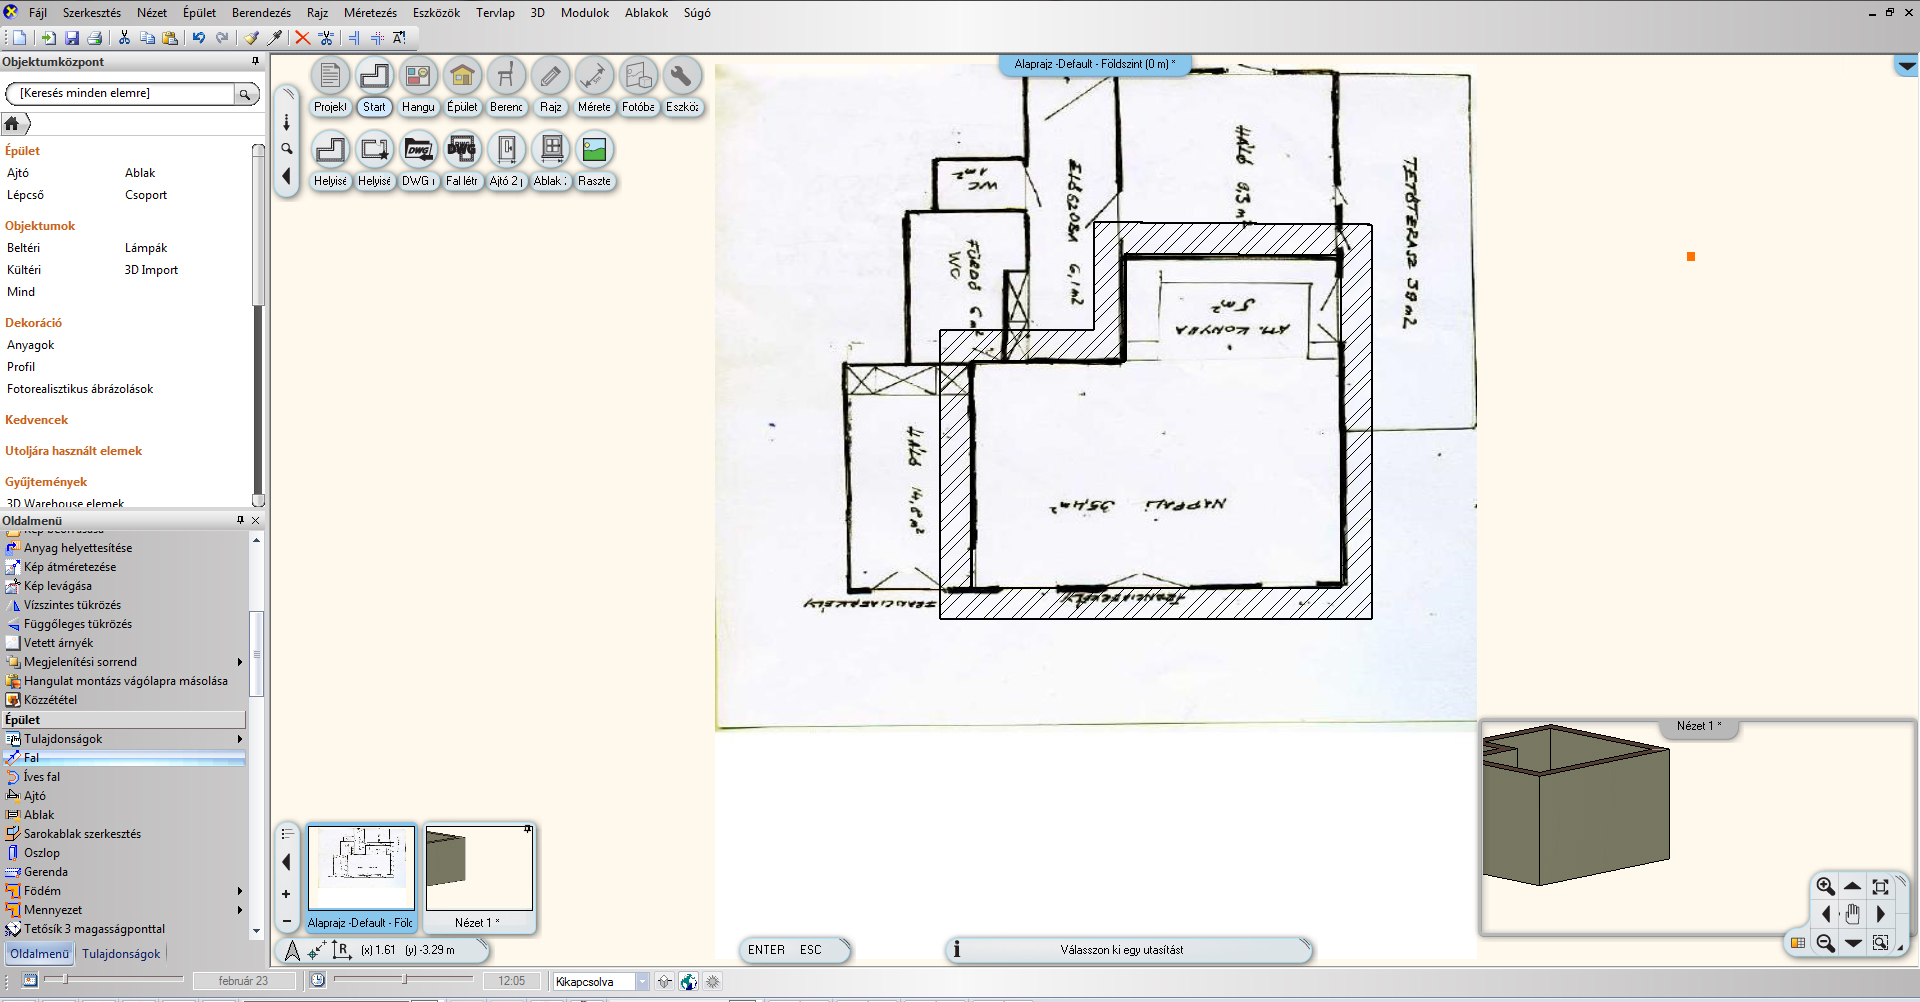The image size is (1920, 1002).
Task: Click the Épület house icon in ribbon
Action: pos(462,76)
